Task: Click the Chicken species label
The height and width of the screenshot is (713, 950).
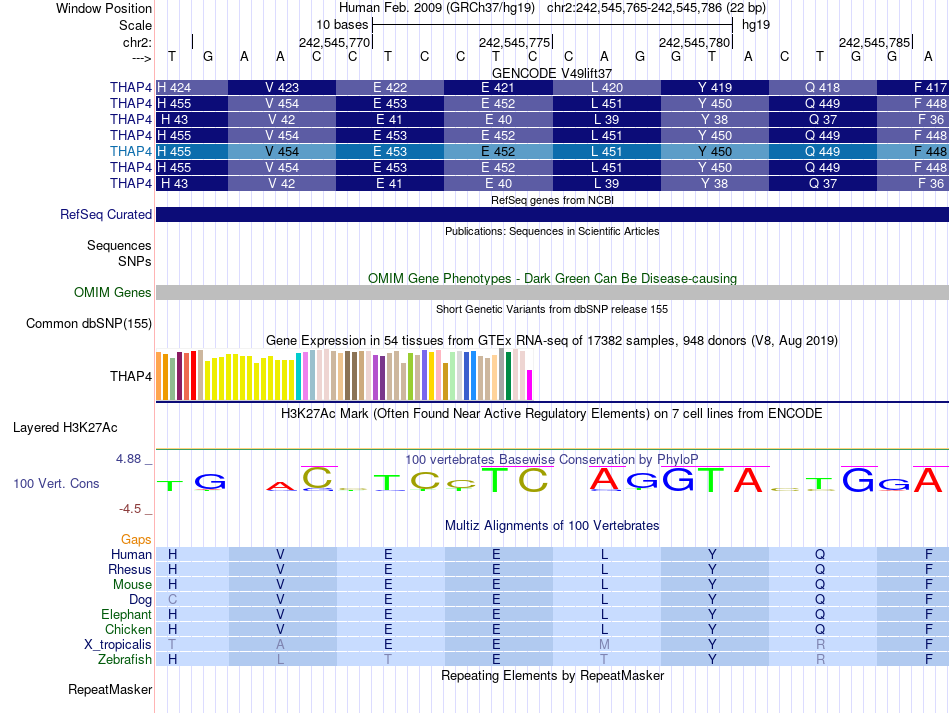Action: (128, 629)
